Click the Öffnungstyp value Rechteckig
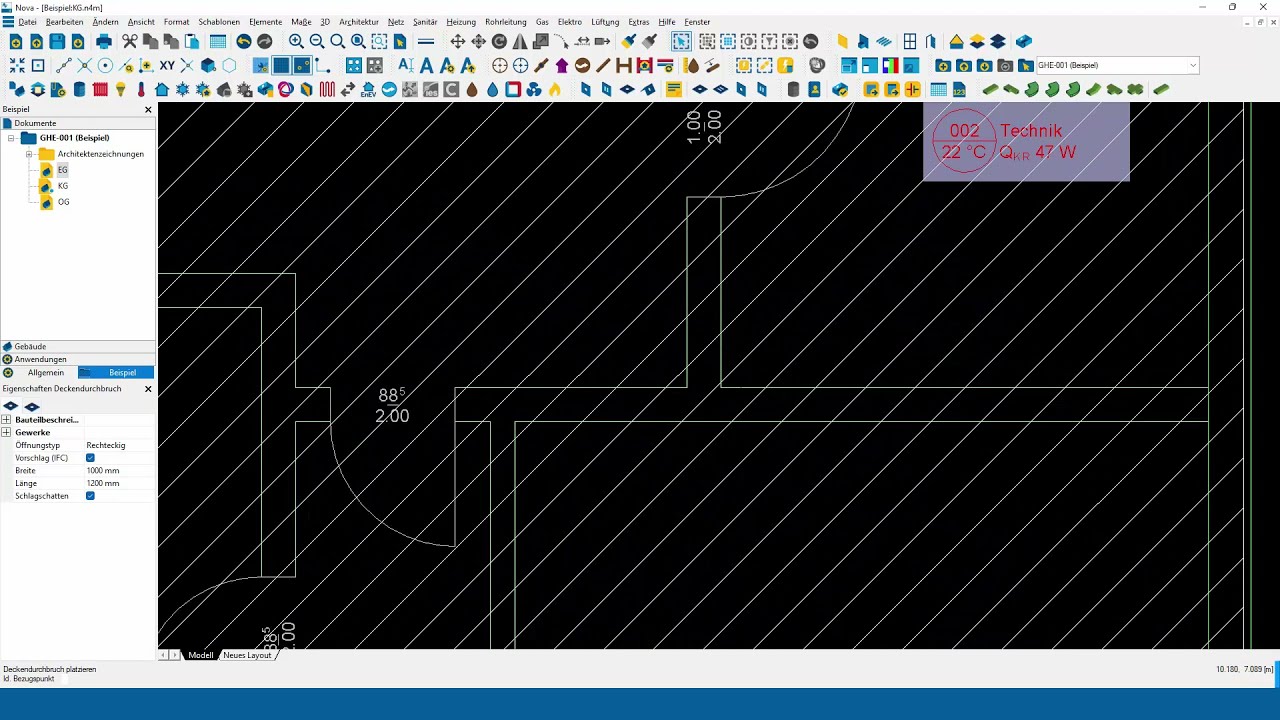Screen dimensions: 1280x720 [119, 445]
